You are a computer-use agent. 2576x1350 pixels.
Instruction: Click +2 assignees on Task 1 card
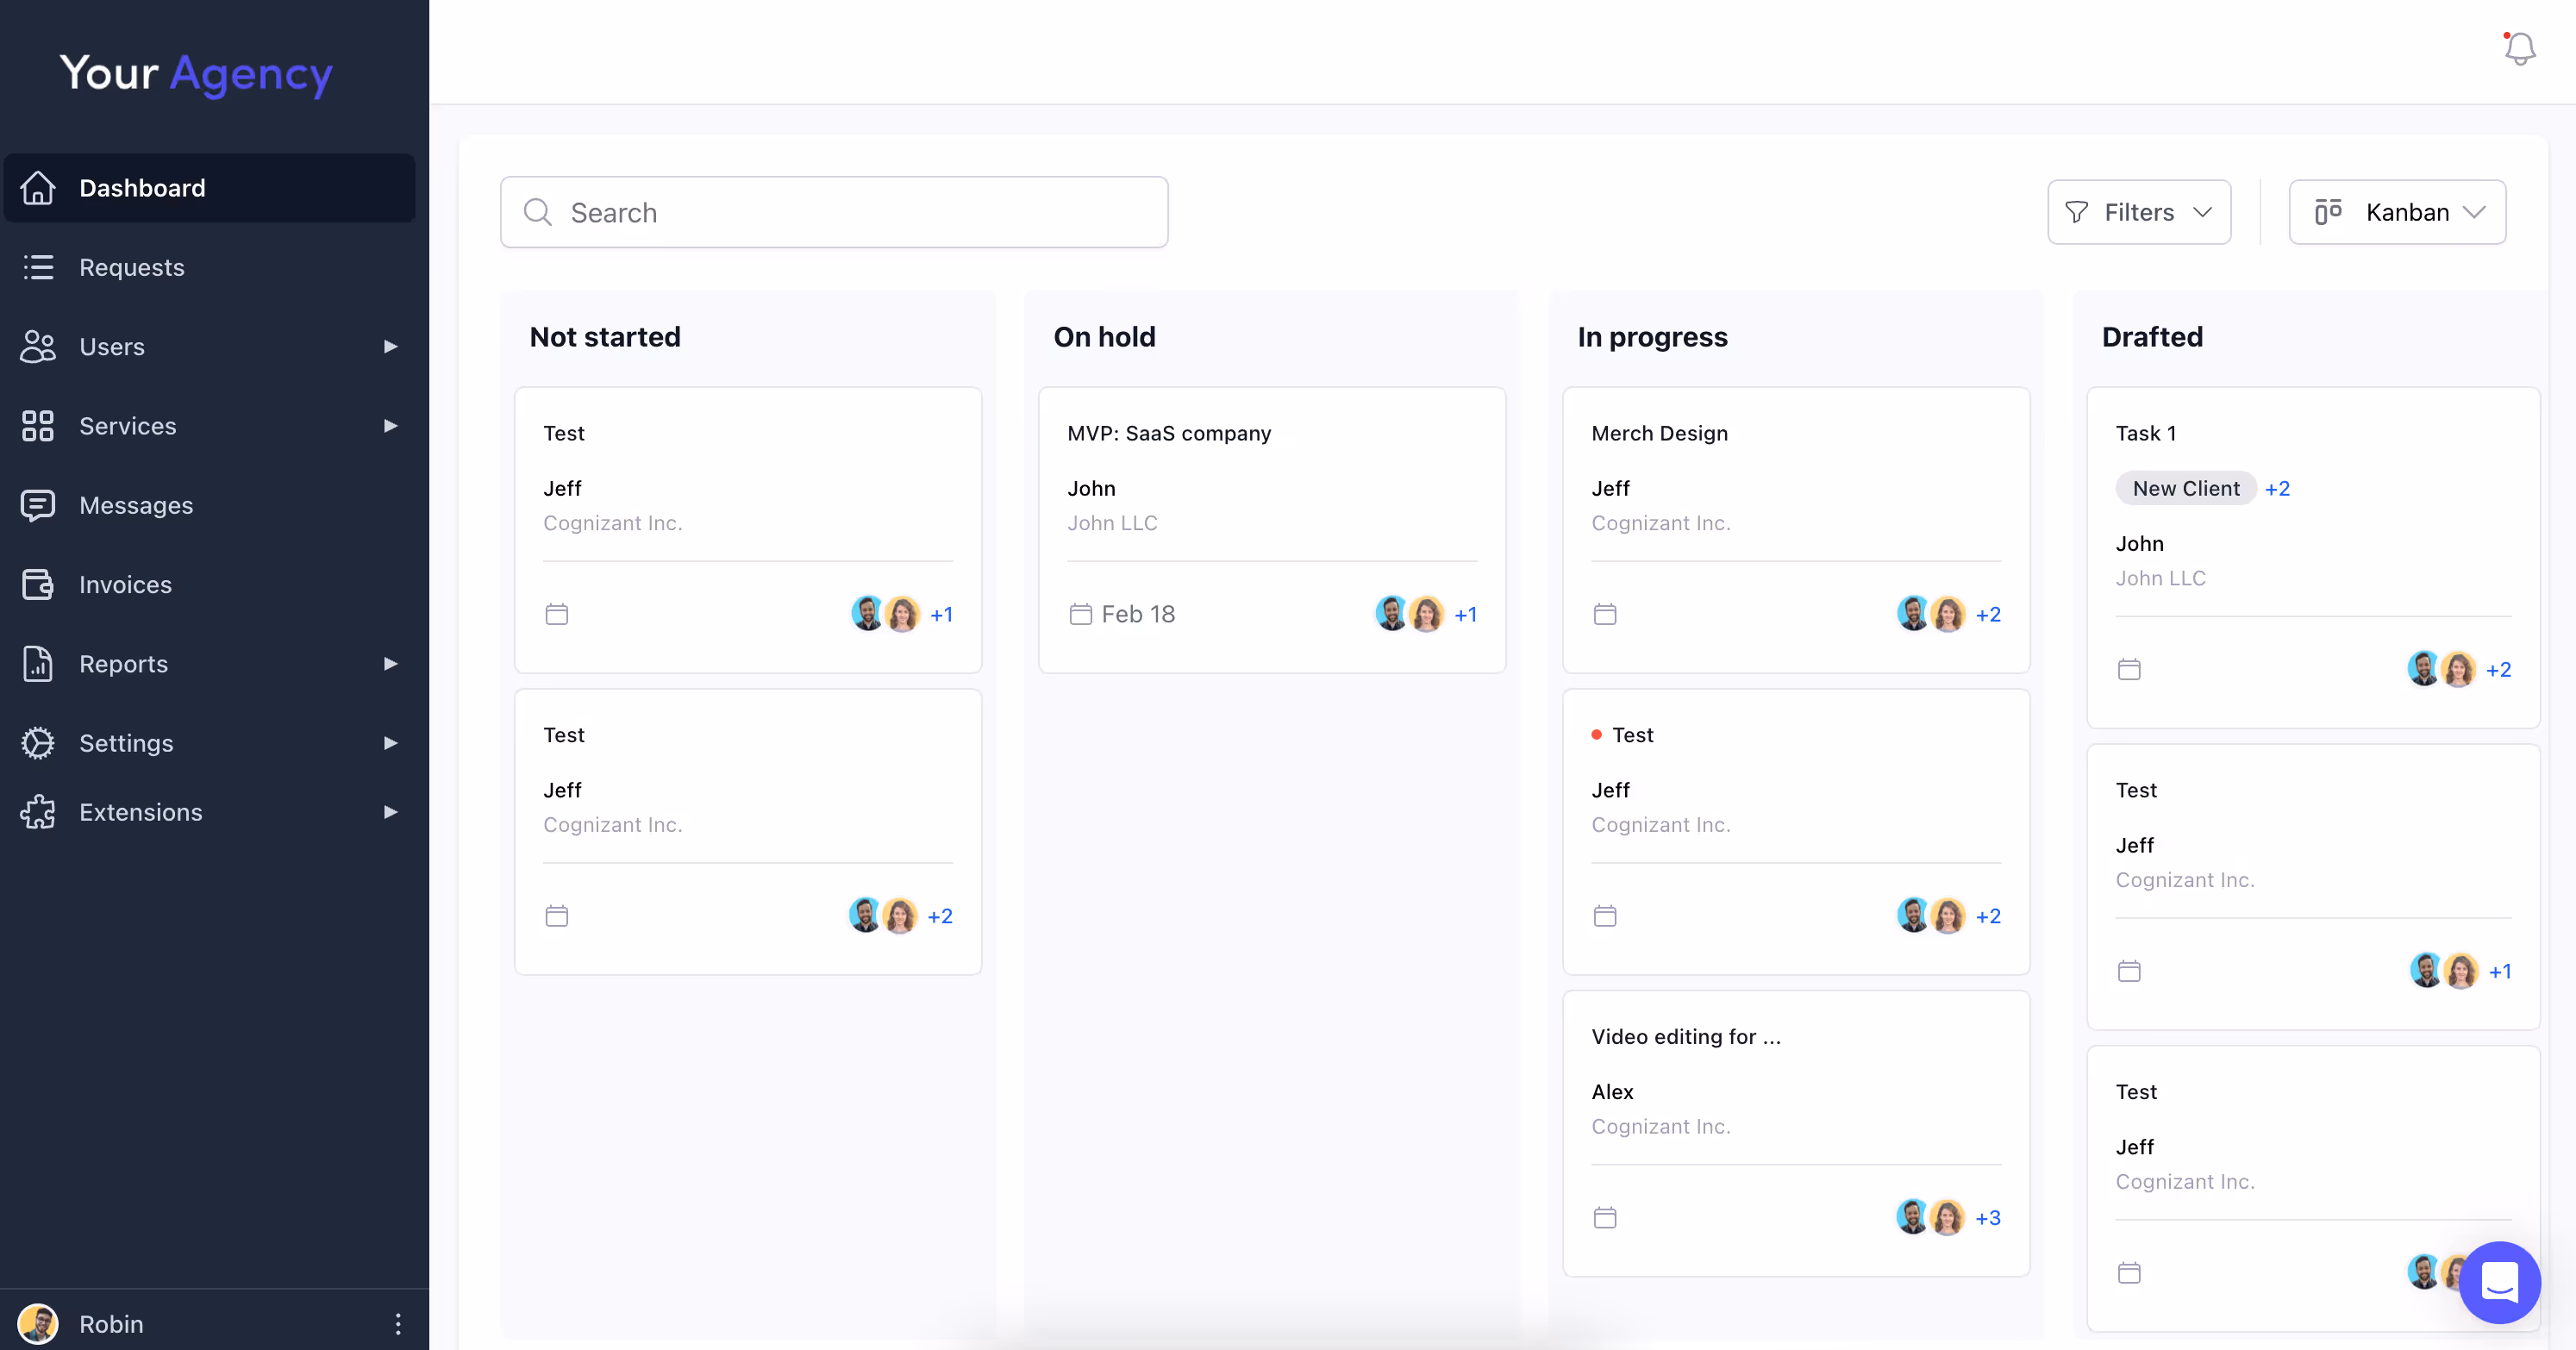coord(2498,669)
